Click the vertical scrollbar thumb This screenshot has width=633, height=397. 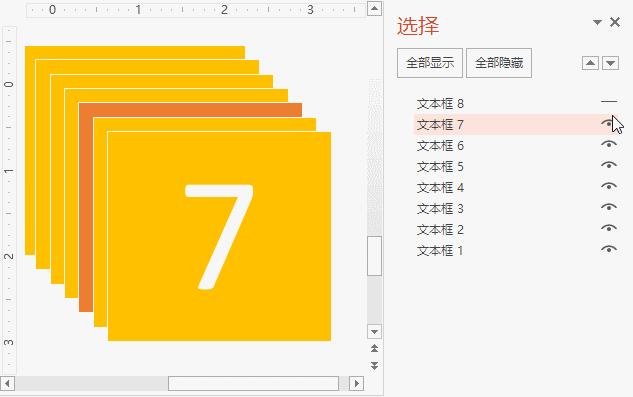pos(375,256)
